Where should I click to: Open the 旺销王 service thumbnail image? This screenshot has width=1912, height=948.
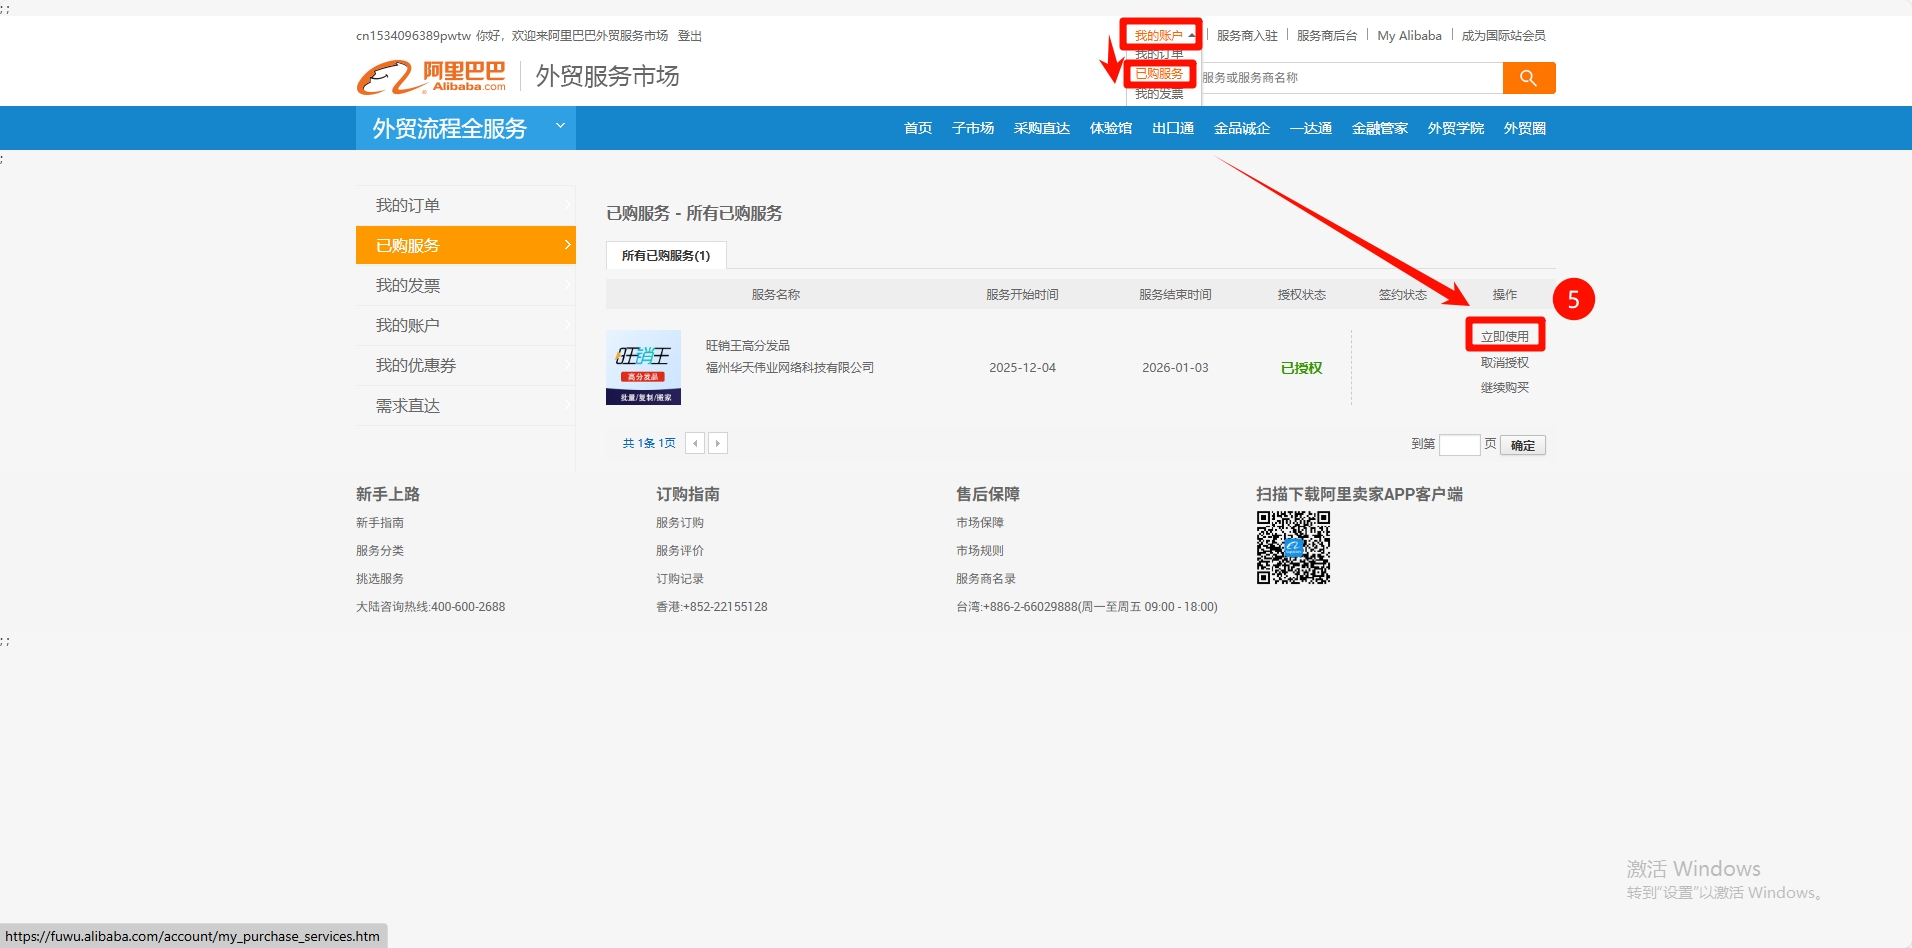click(643, 367)
